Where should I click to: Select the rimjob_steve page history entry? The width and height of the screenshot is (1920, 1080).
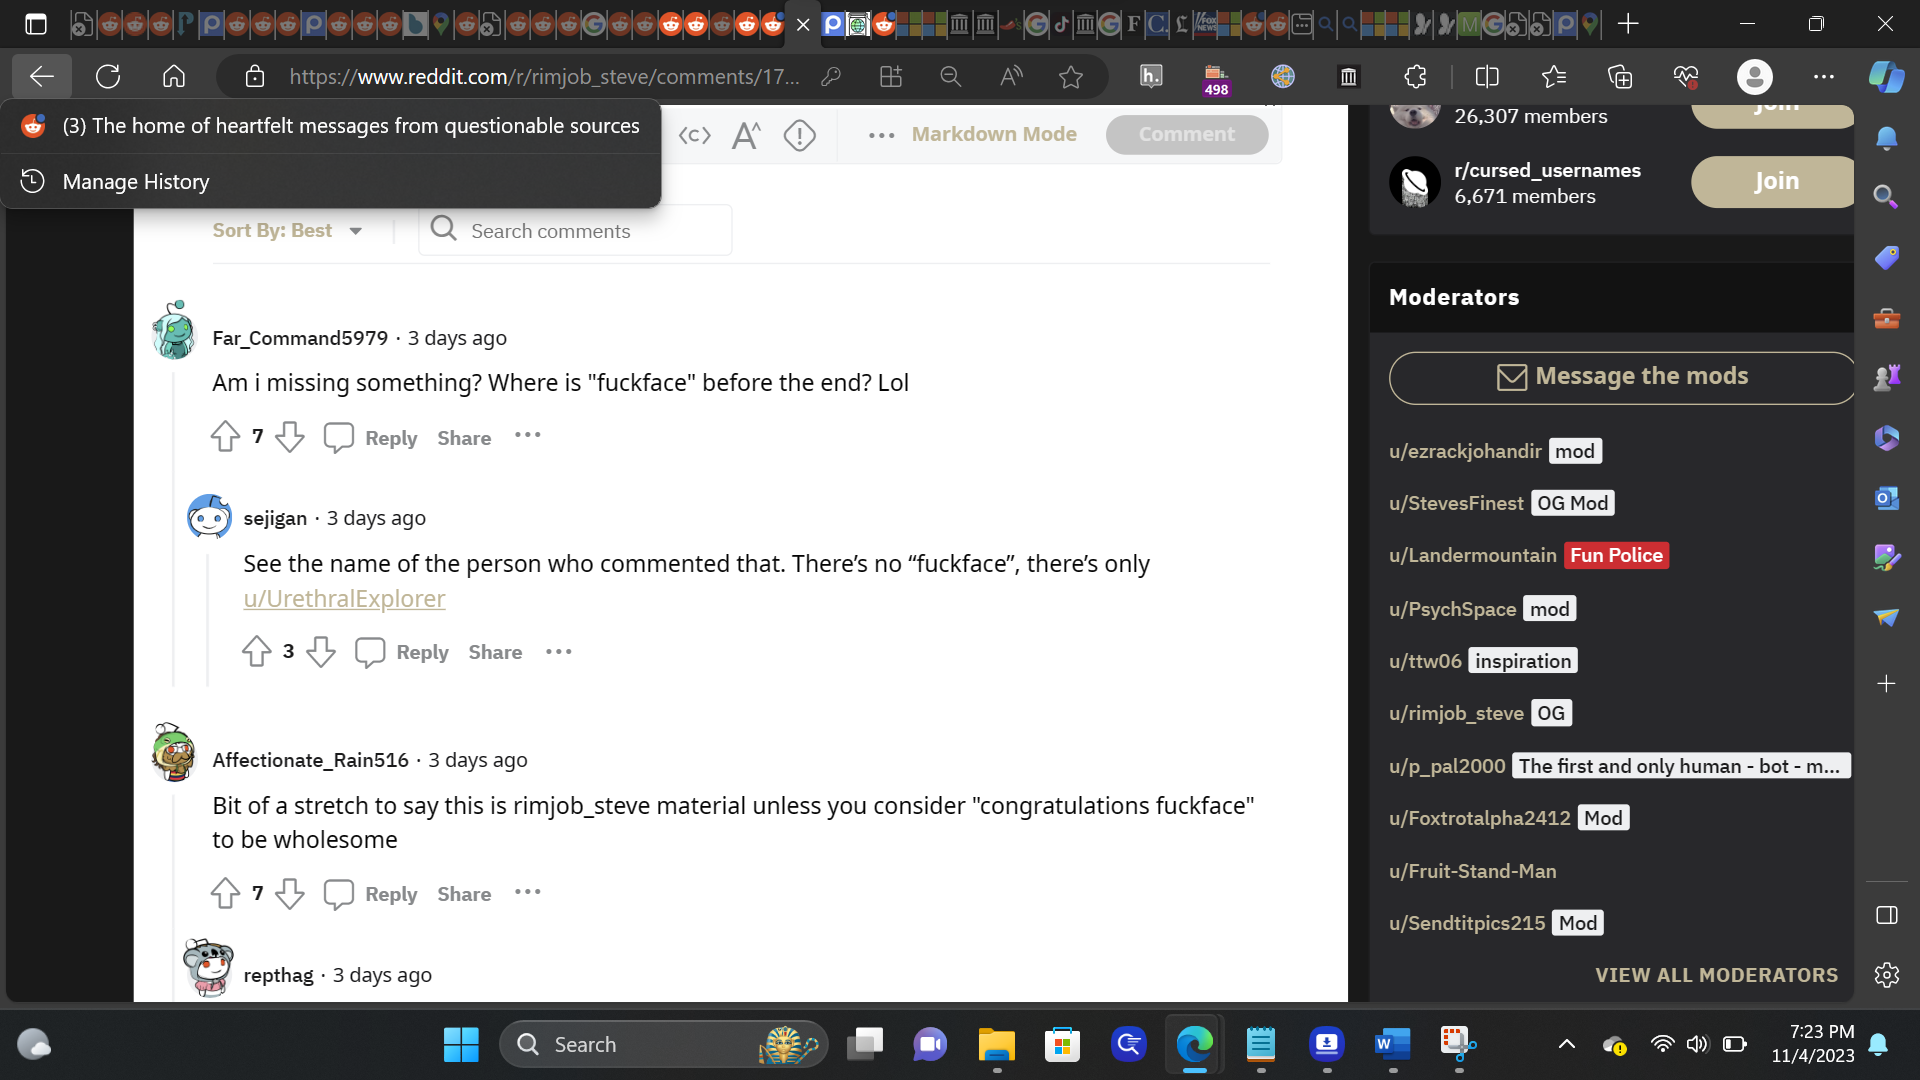point(350,126)
